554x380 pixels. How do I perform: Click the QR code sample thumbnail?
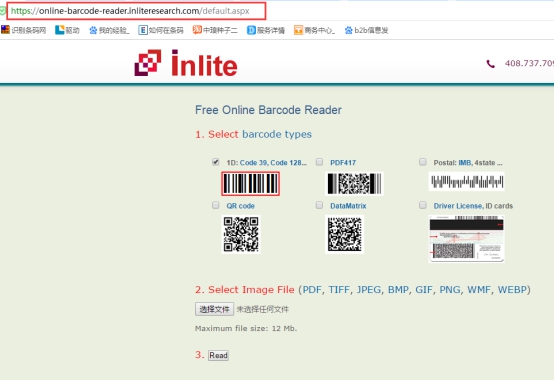[x=241, y=234]
